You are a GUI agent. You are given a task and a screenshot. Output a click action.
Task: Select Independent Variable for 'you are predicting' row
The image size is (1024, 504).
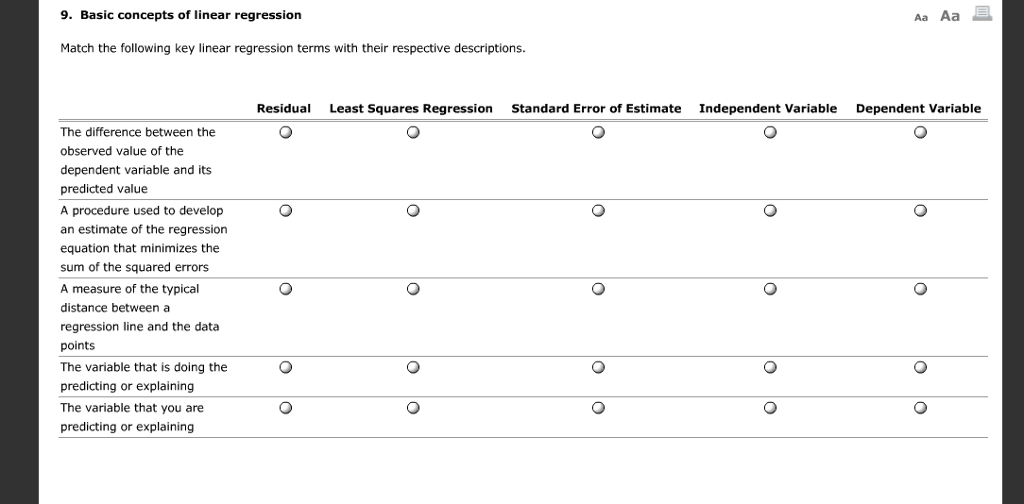(x=770, y=408)
